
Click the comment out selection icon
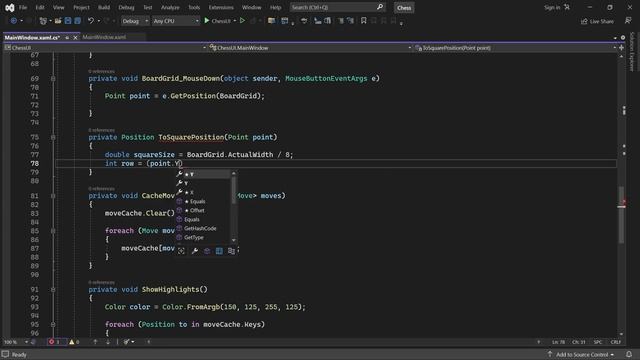click(340, 21)
